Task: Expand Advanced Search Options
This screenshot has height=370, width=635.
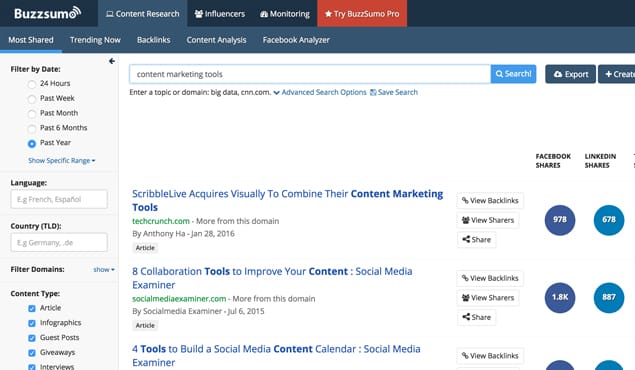Action: tap(320, 92)
